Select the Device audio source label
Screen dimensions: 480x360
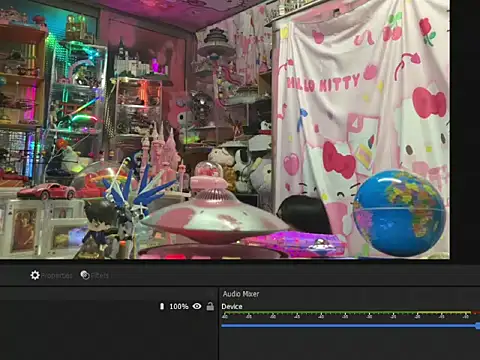tap(232, 306)
